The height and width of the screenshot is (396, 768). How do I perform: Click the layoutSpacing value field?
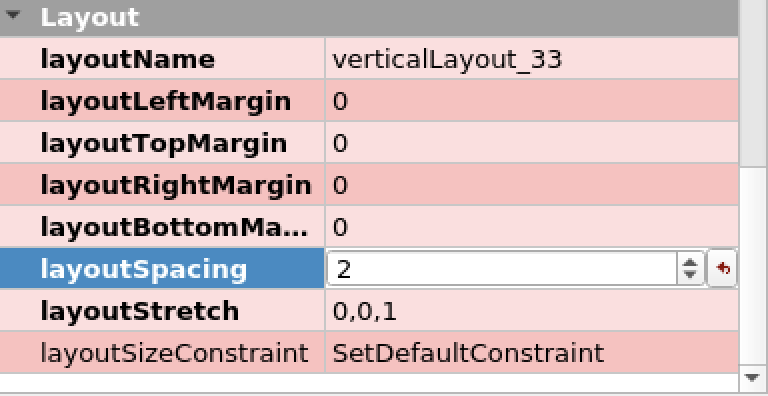(x=503, y=269)
